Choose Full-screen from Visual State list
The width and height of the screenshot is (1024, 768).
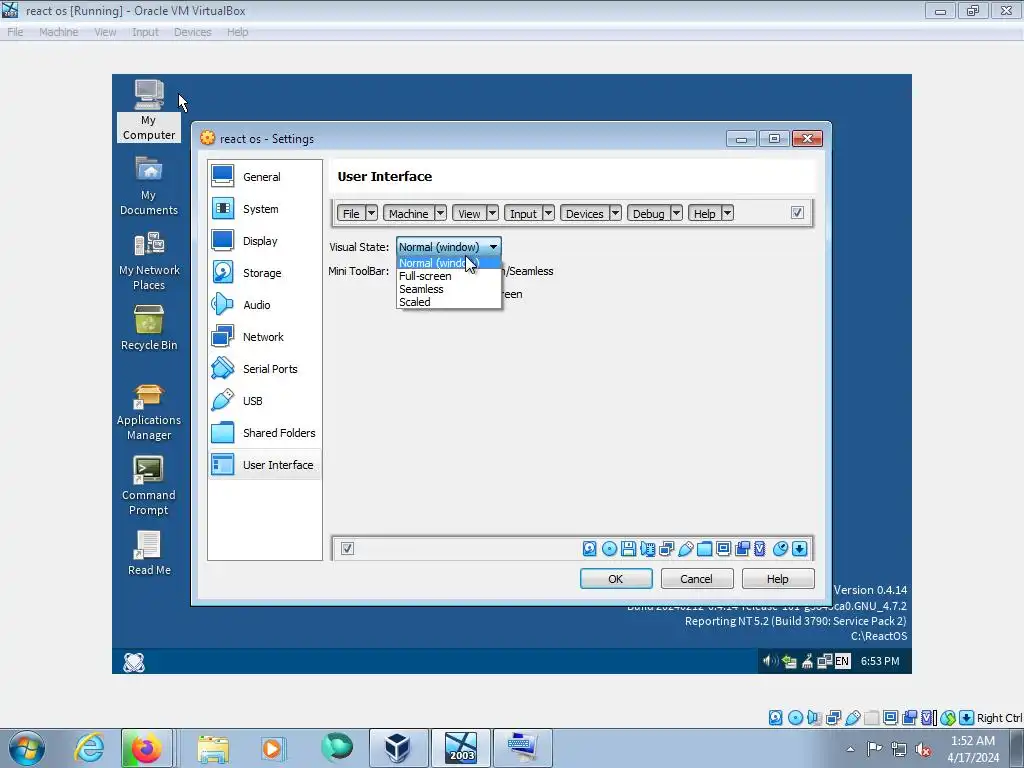click(449, 276)
